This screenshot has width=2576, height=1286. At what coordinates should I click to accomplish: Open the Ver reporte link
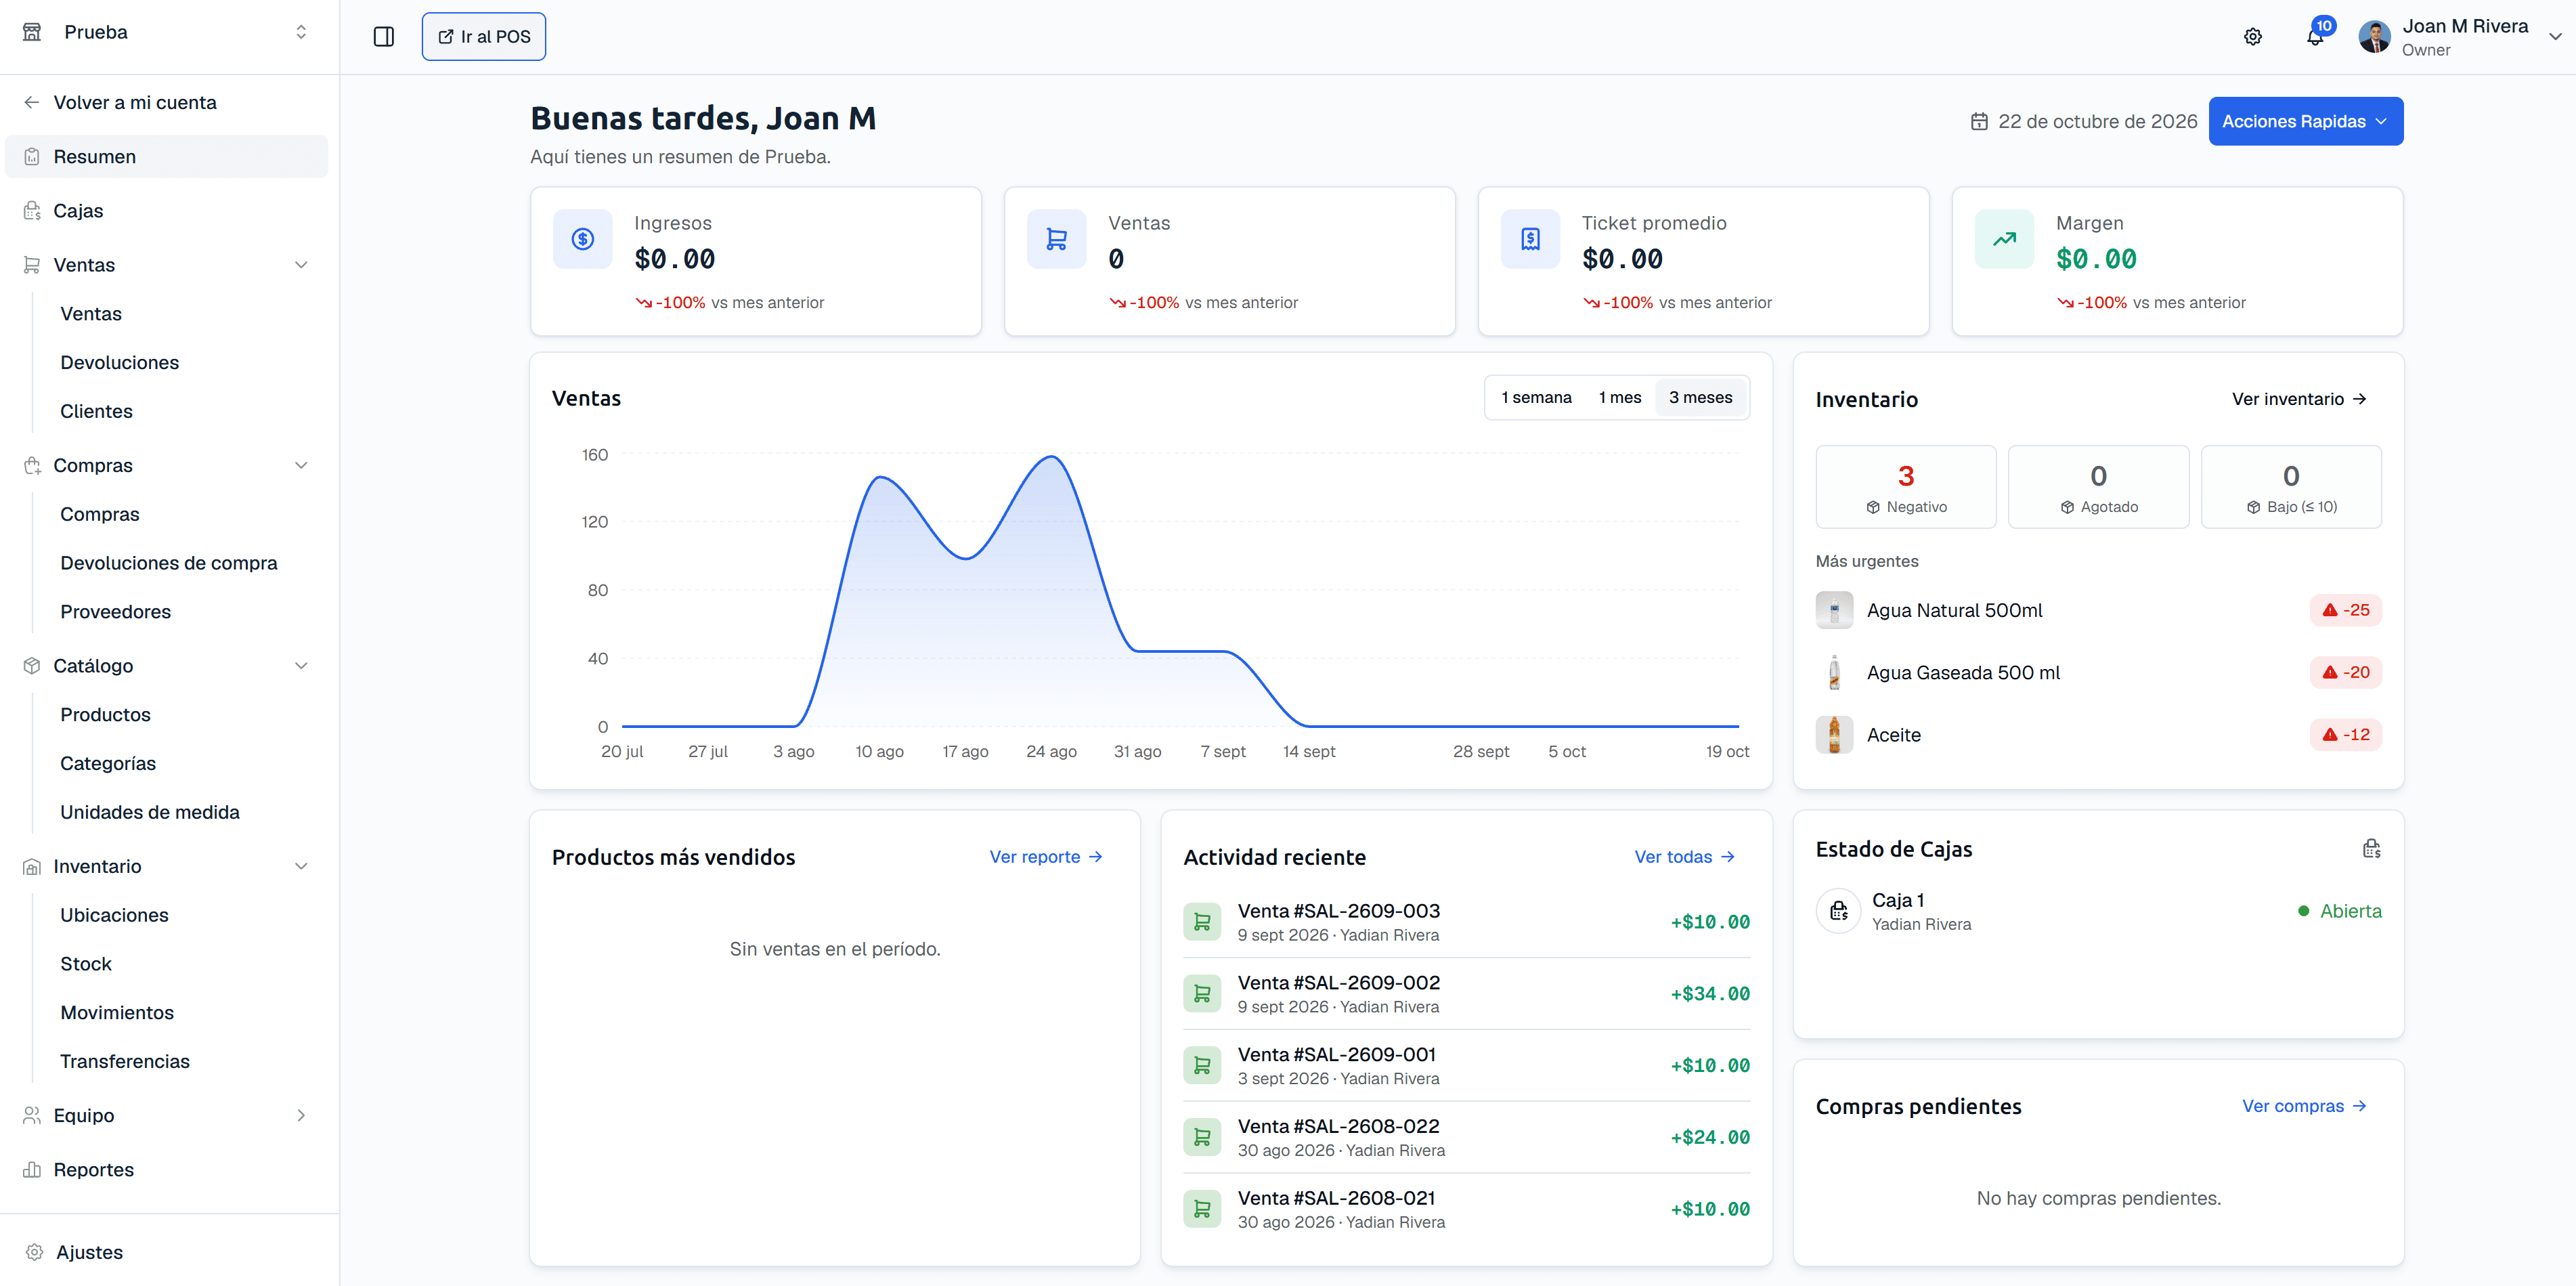tap(1046, 857)
